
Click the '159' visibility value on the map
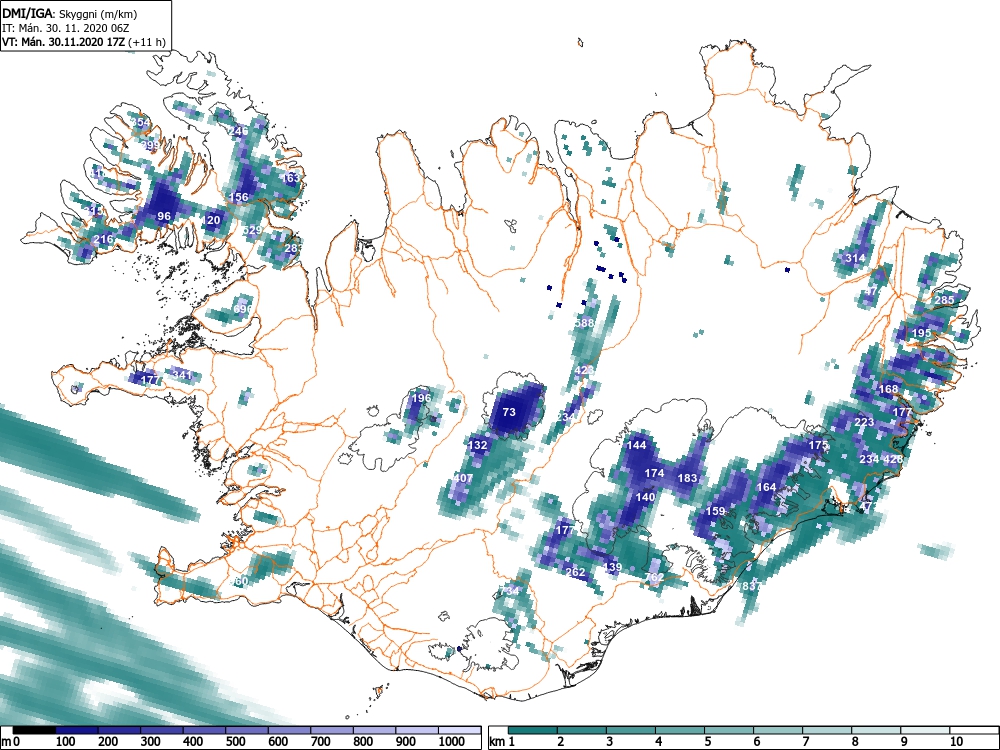click(x=716, y=511)
